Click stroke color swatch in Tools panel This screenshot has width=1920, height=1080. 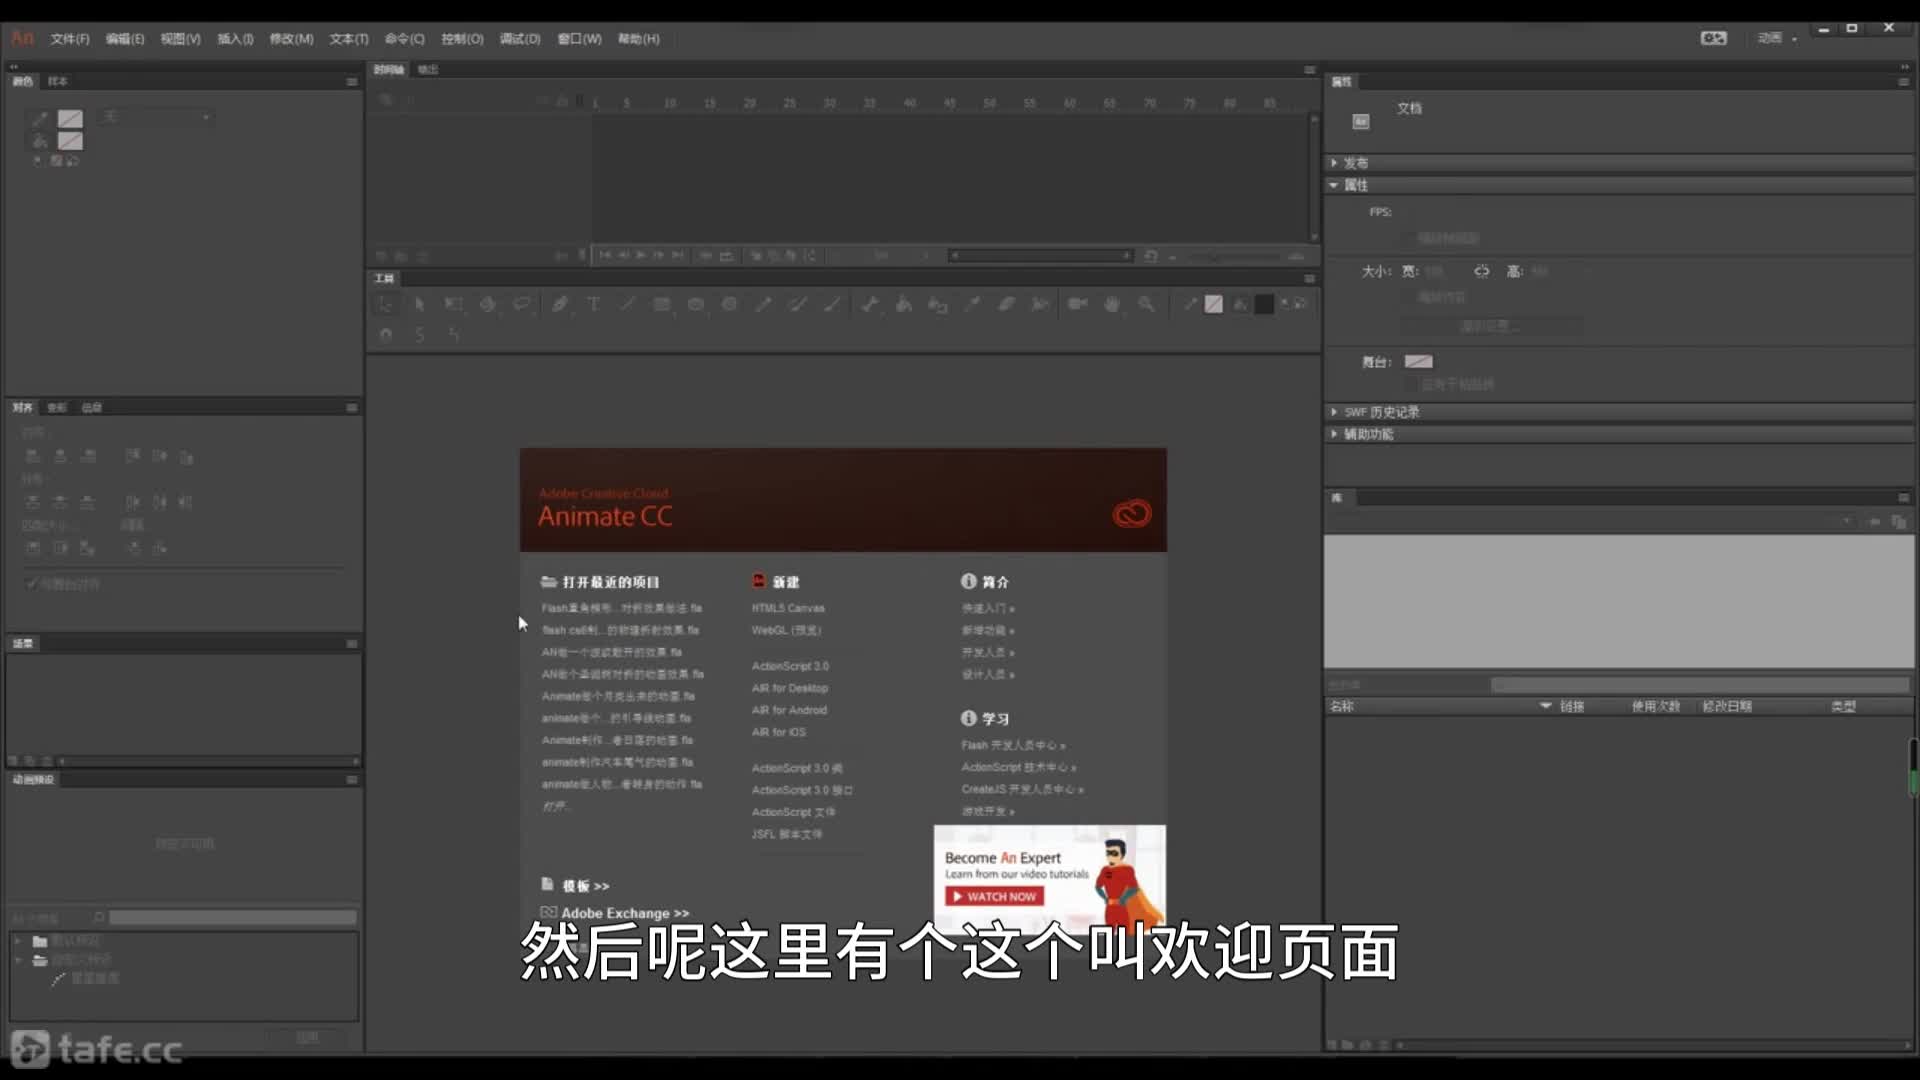[1213, 304]
